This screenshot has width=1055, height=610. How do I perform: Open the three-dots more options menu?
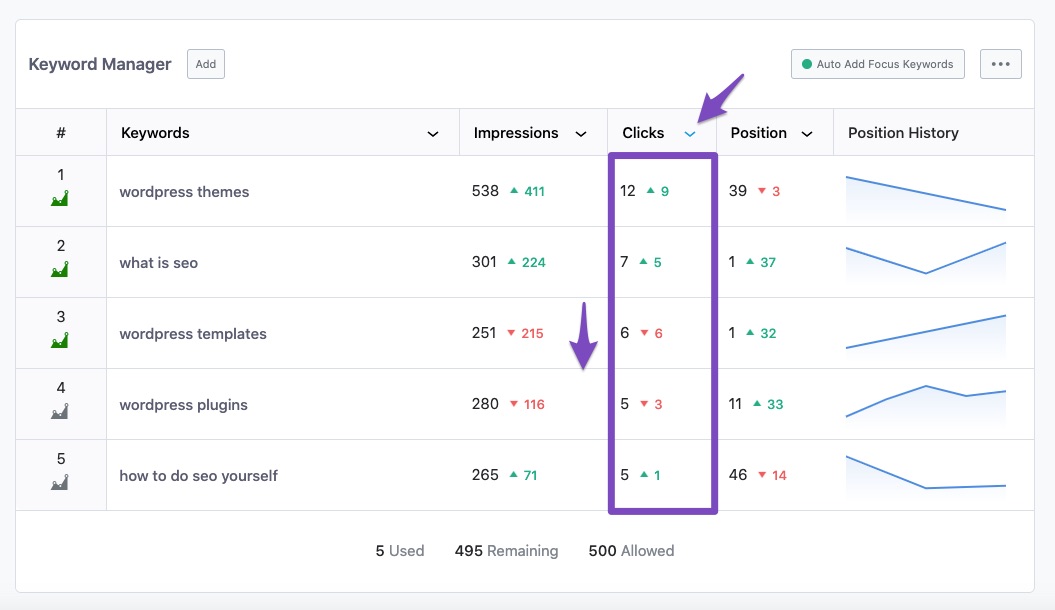1001,64
